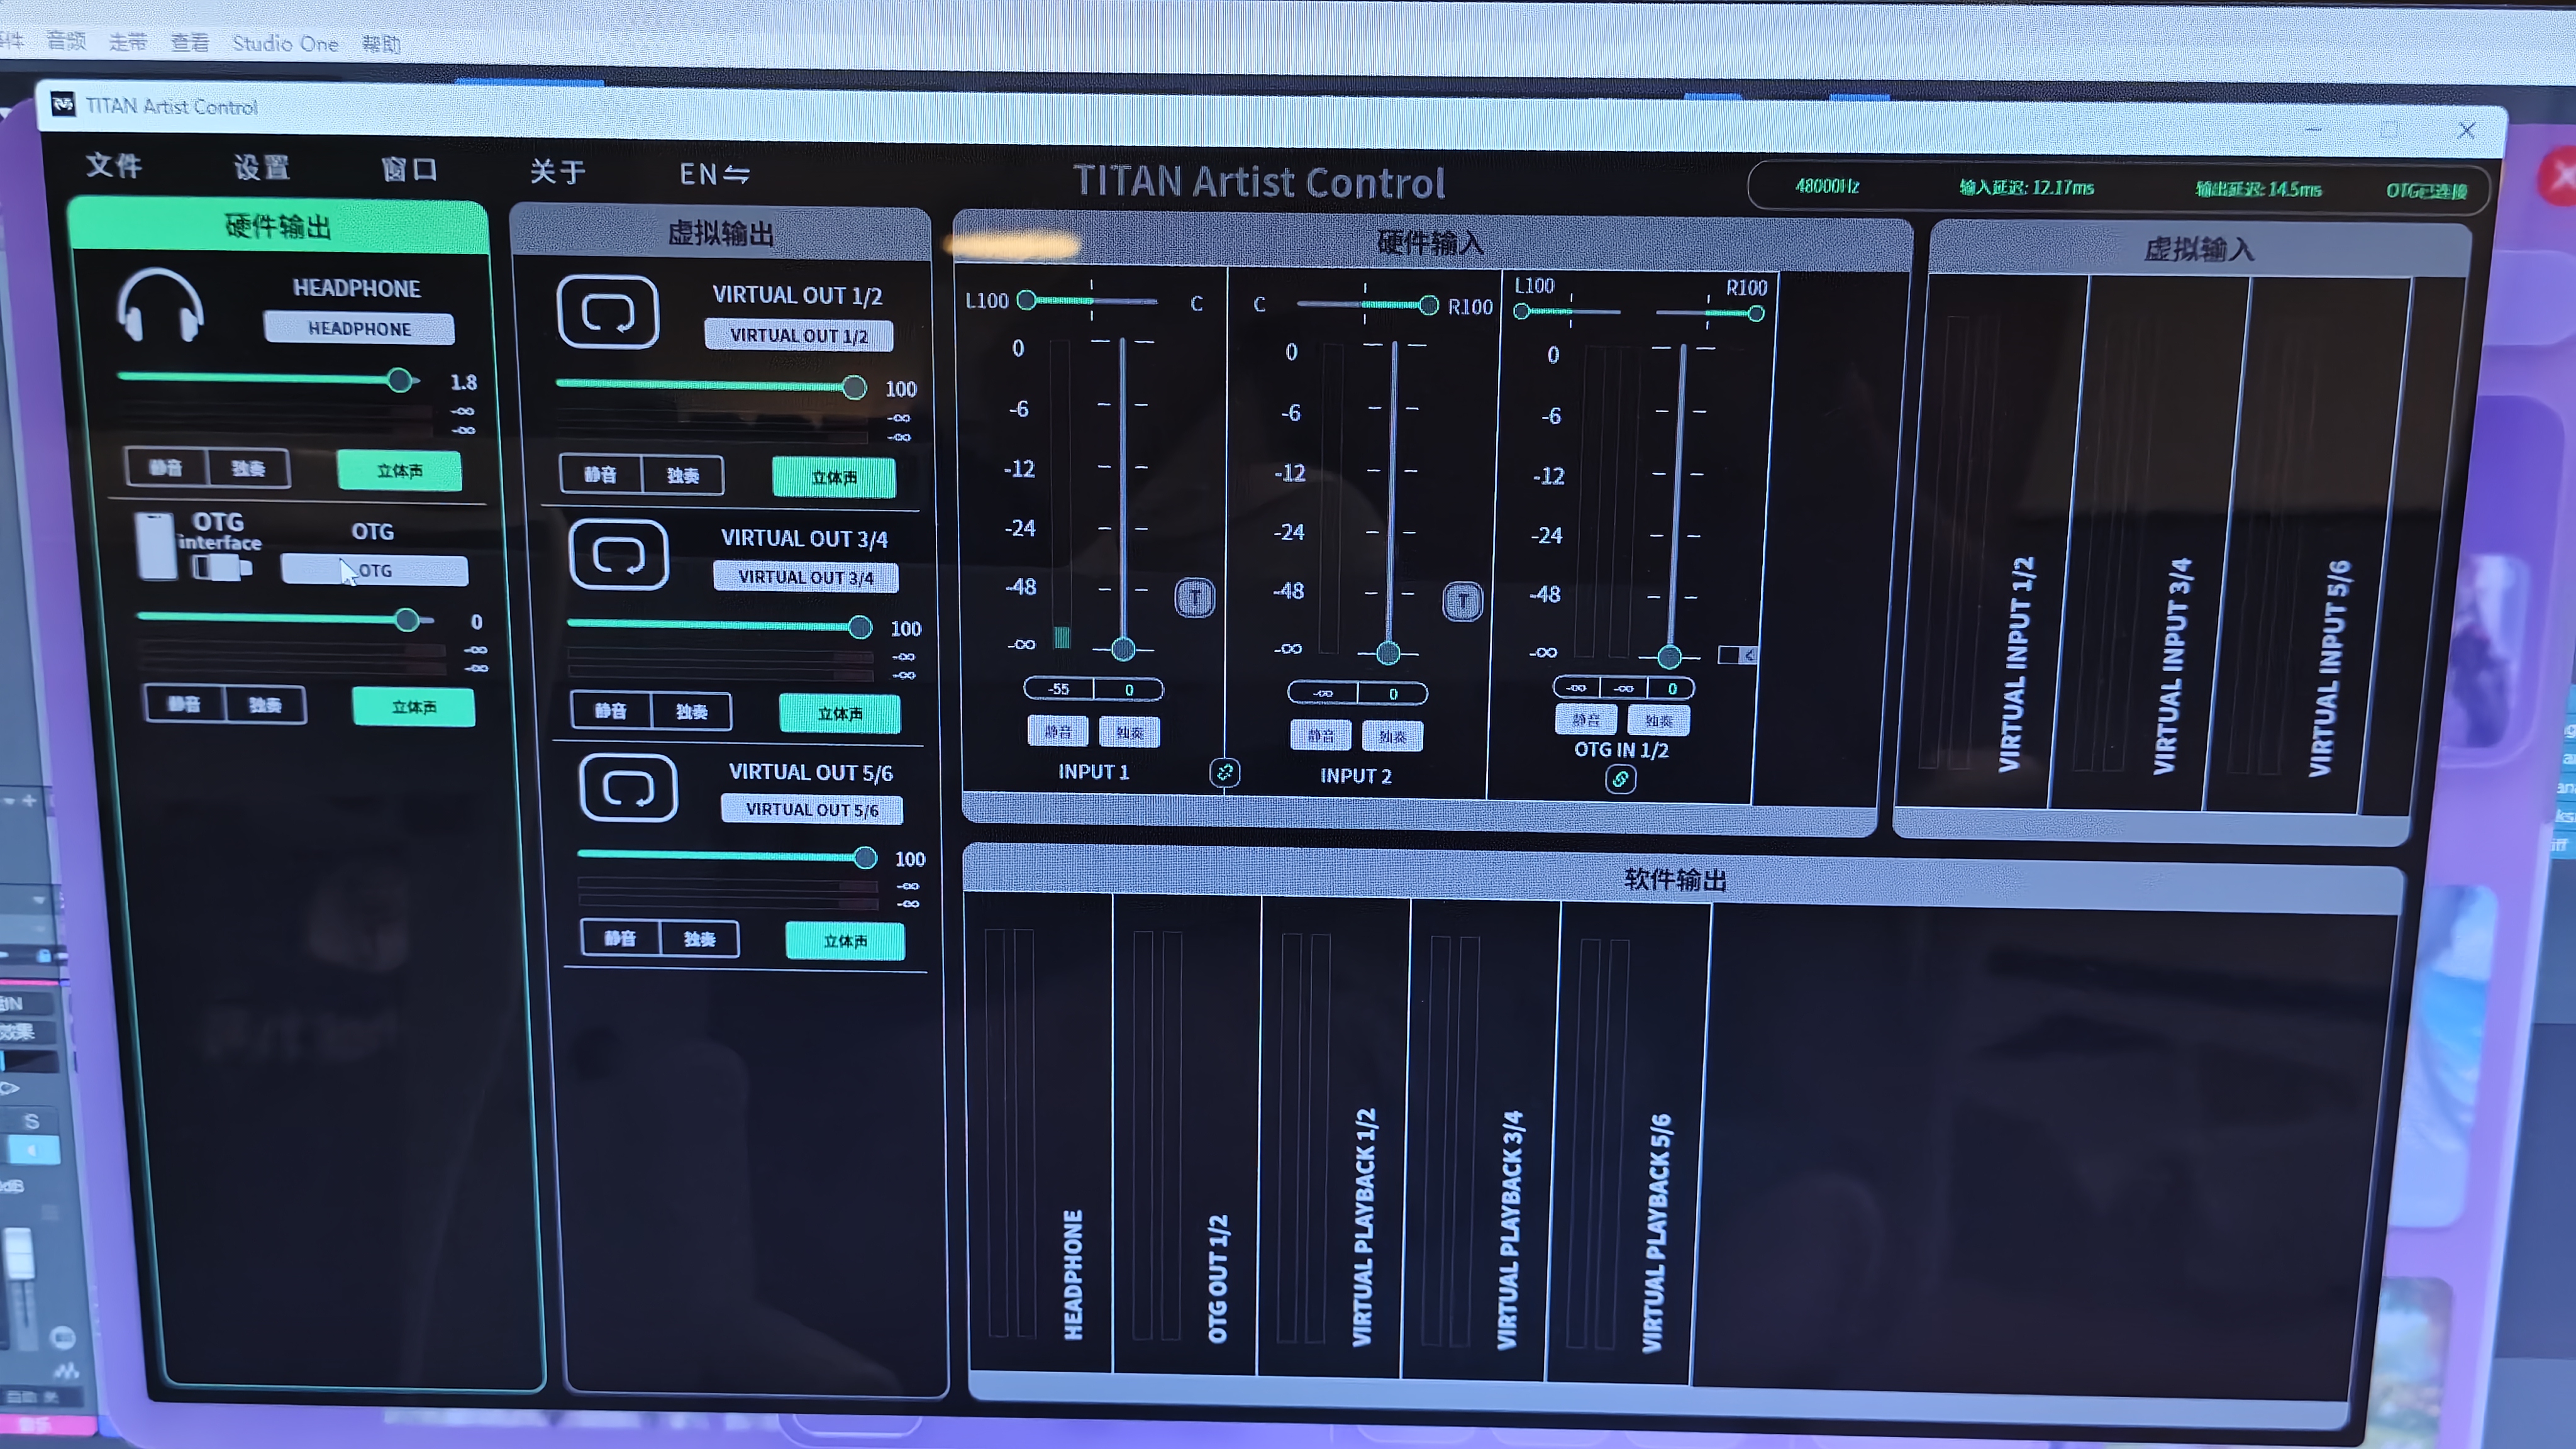Solo INPUT 2 channel
The width and height of the screenshot is (2576, 1449).
[x=1392, y=736]
